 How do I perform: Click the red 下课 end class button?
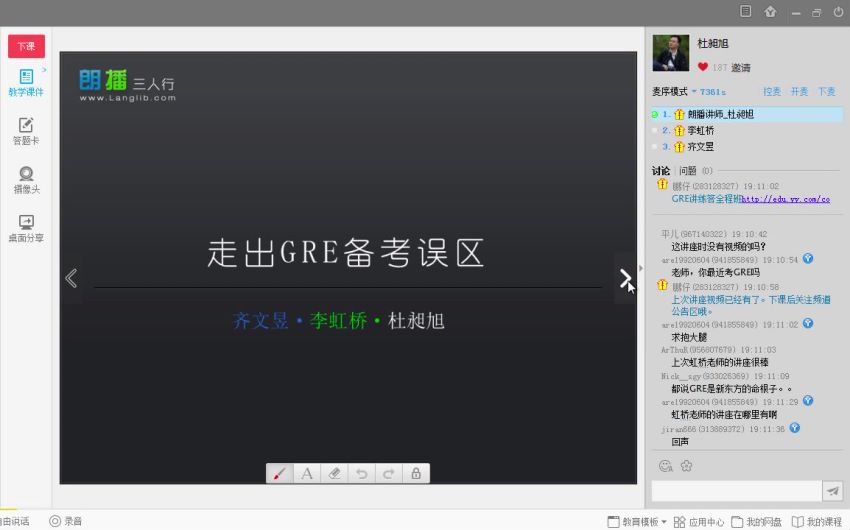tap(26, 46)
